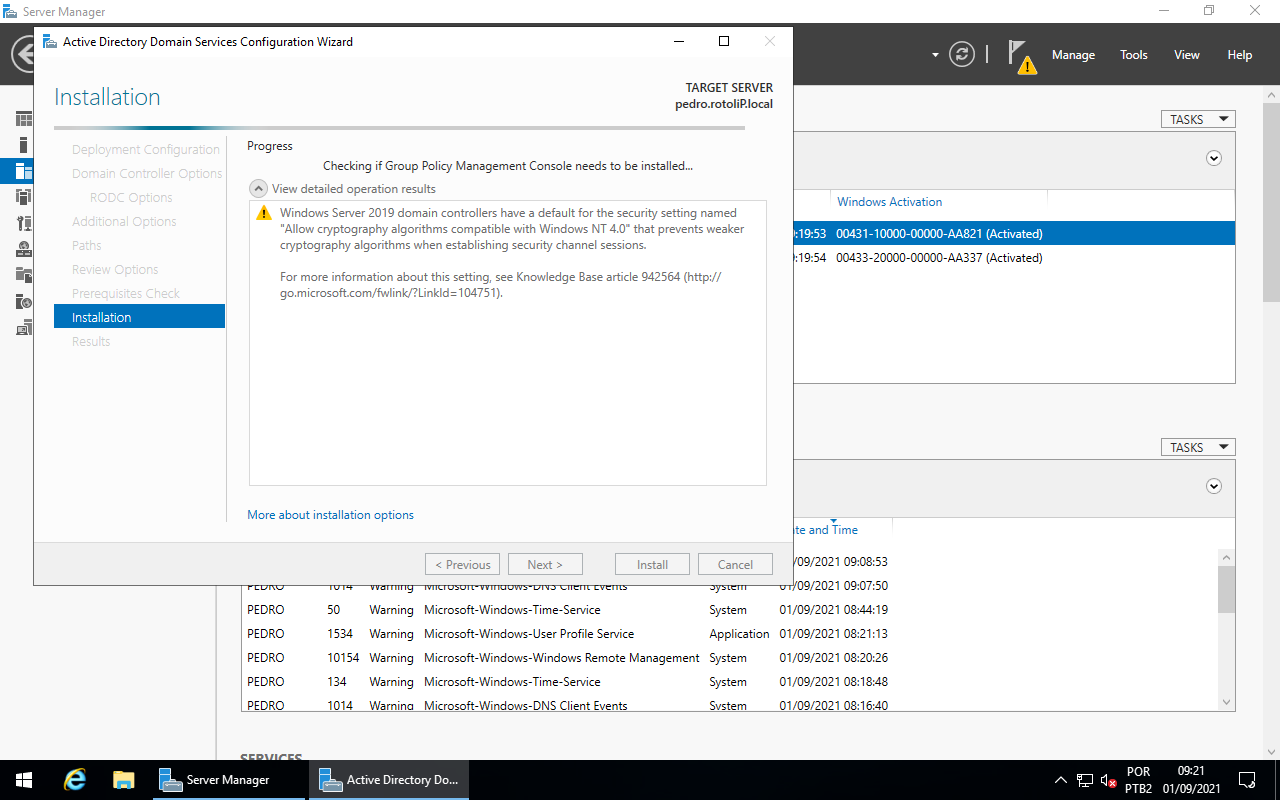The image size is (1280, 800).
Task: Open the Windows Start menu
Action: (x=24, y=780)
